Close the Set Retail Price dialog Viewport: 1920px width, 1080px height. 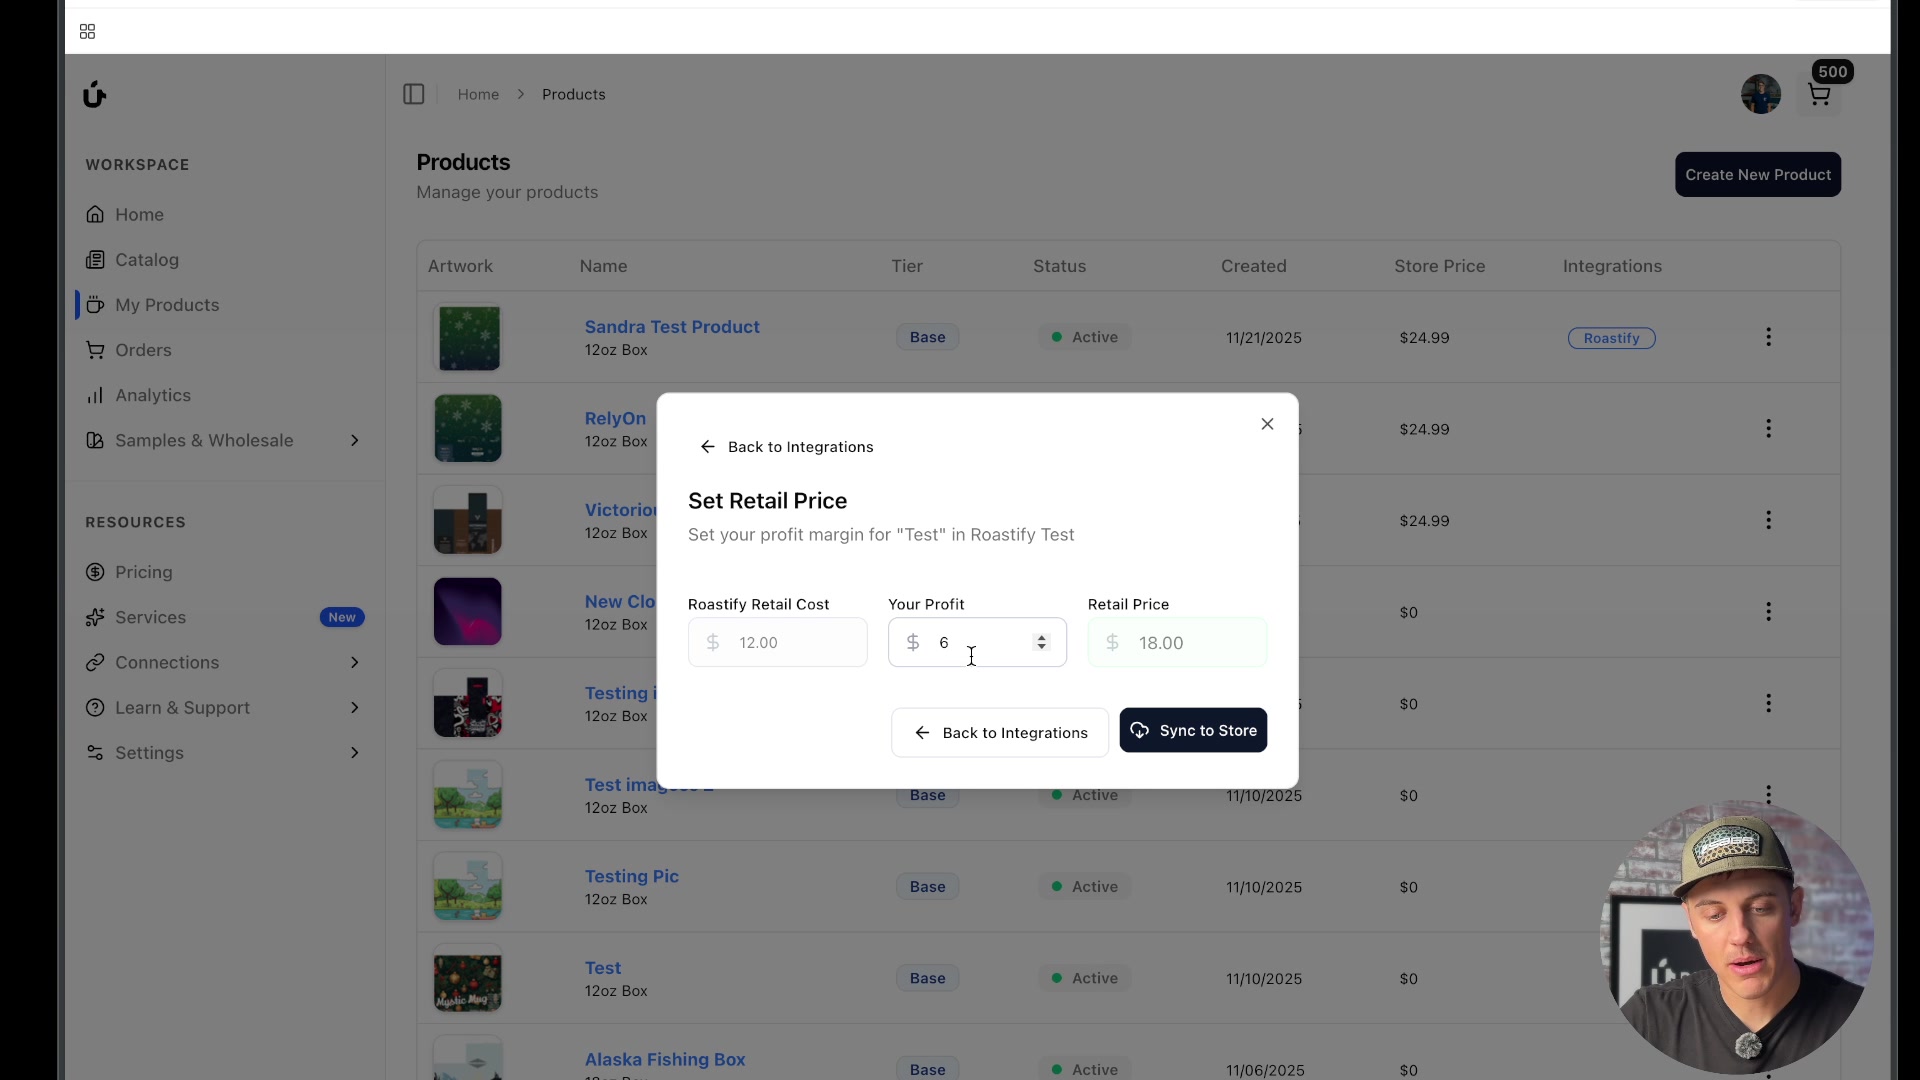1267,424
